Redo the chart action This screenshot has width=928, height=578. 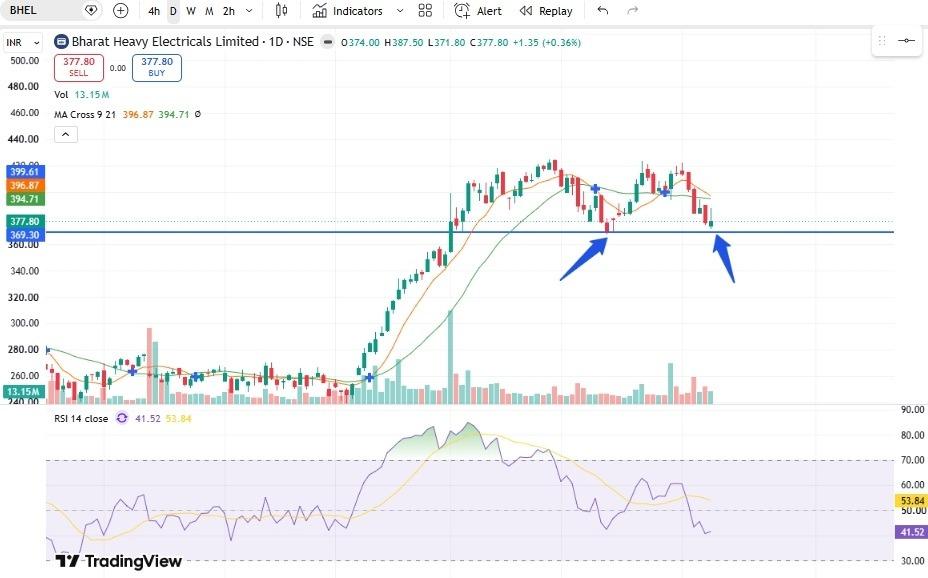633,11
